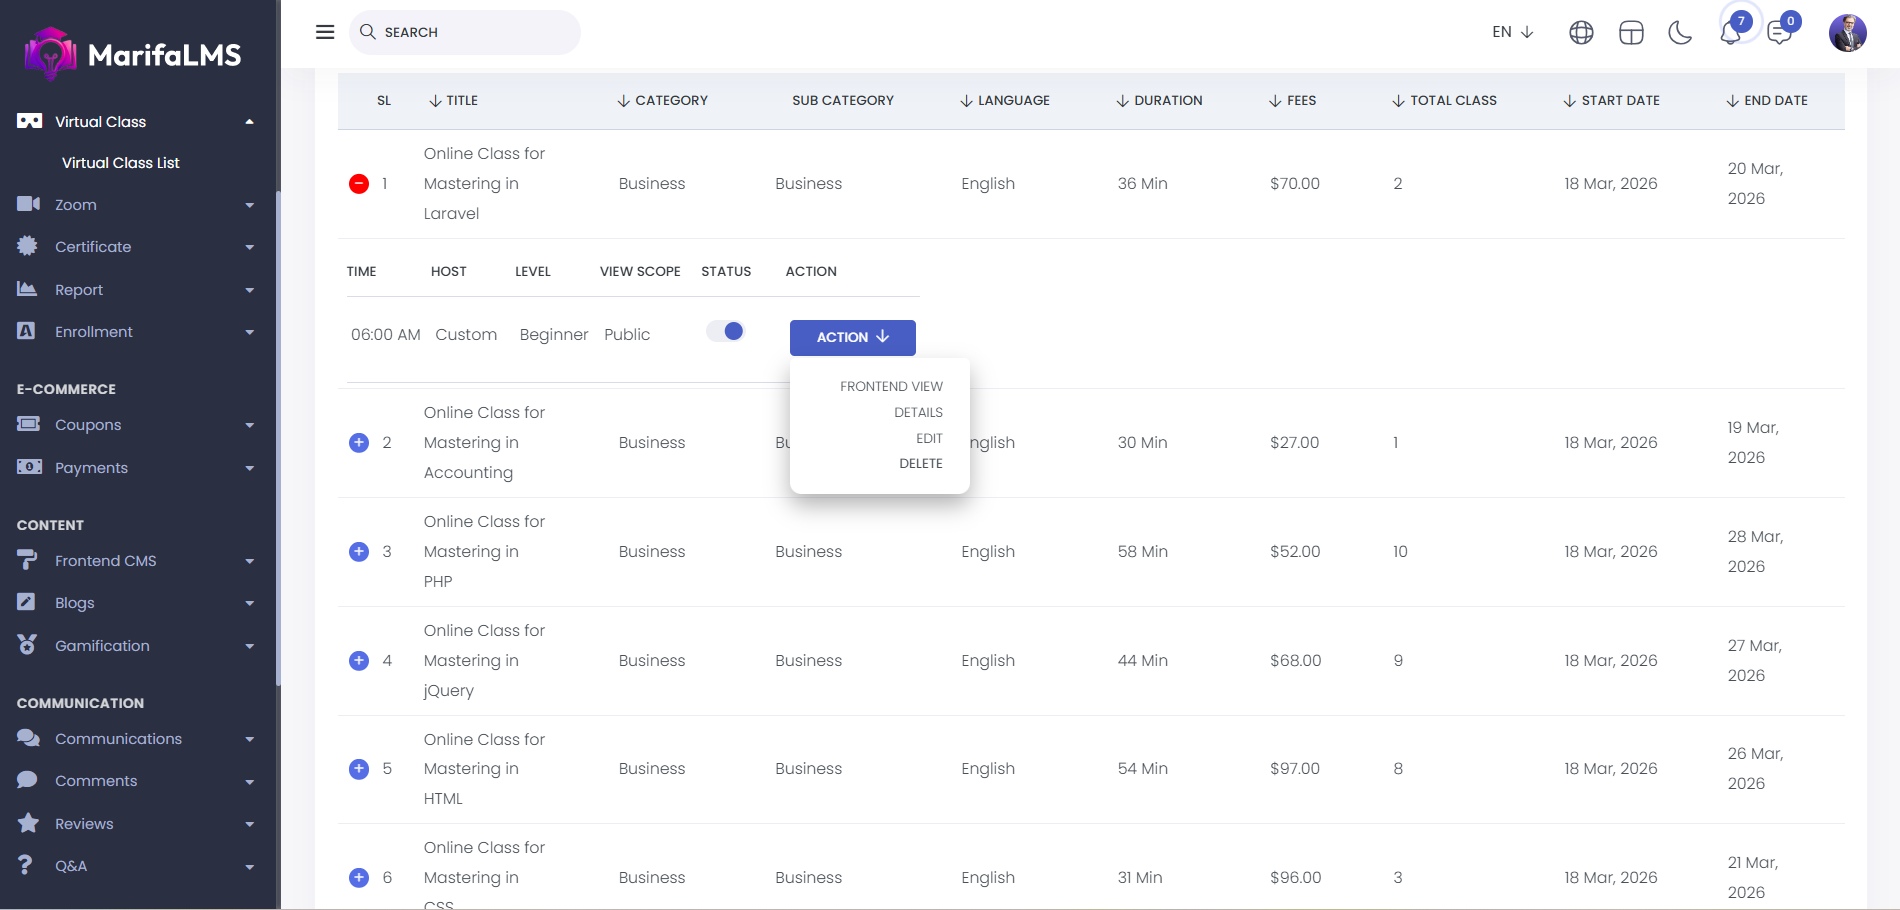The image size is (1900, 910).
Task: Open the user profile avatar
Action: (1847, 33)
